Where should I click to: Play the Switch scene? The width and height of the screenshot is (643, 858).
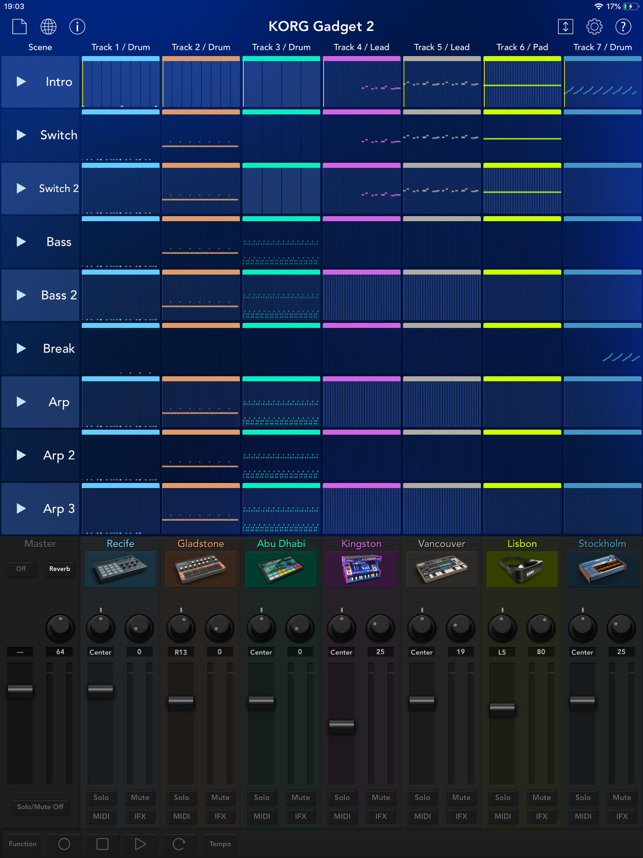click(x=21, y=135)
